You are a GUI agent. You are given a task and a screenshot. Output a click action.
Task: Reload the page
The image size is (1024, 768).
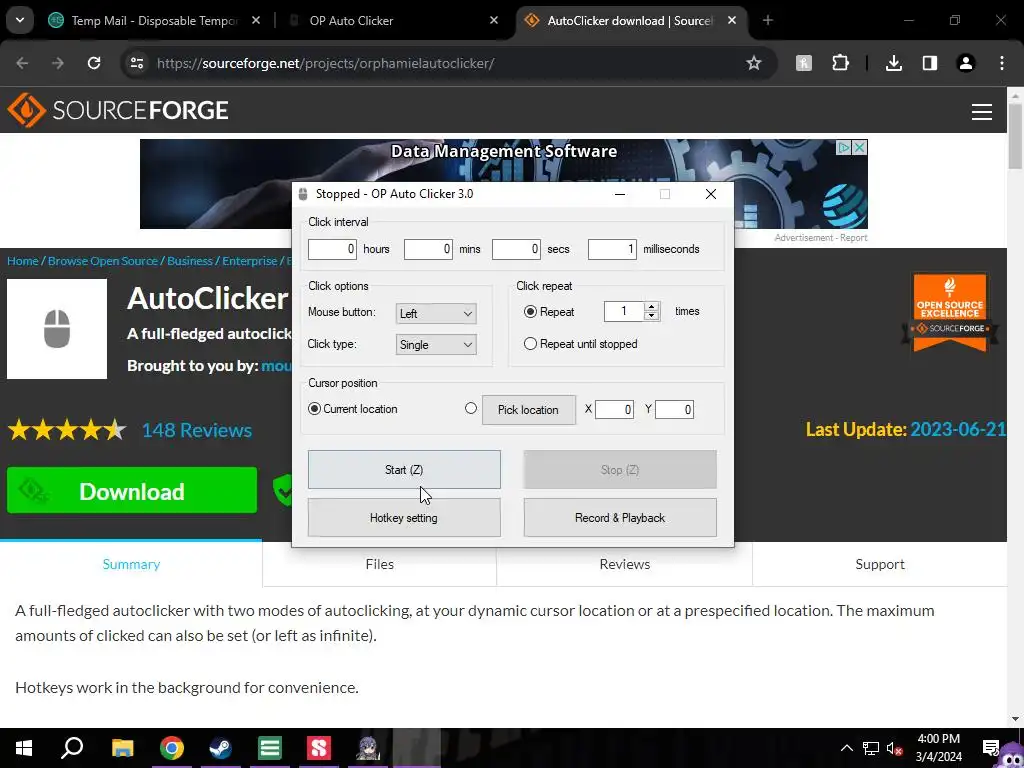pyautogui.click(x=94, y=63)
